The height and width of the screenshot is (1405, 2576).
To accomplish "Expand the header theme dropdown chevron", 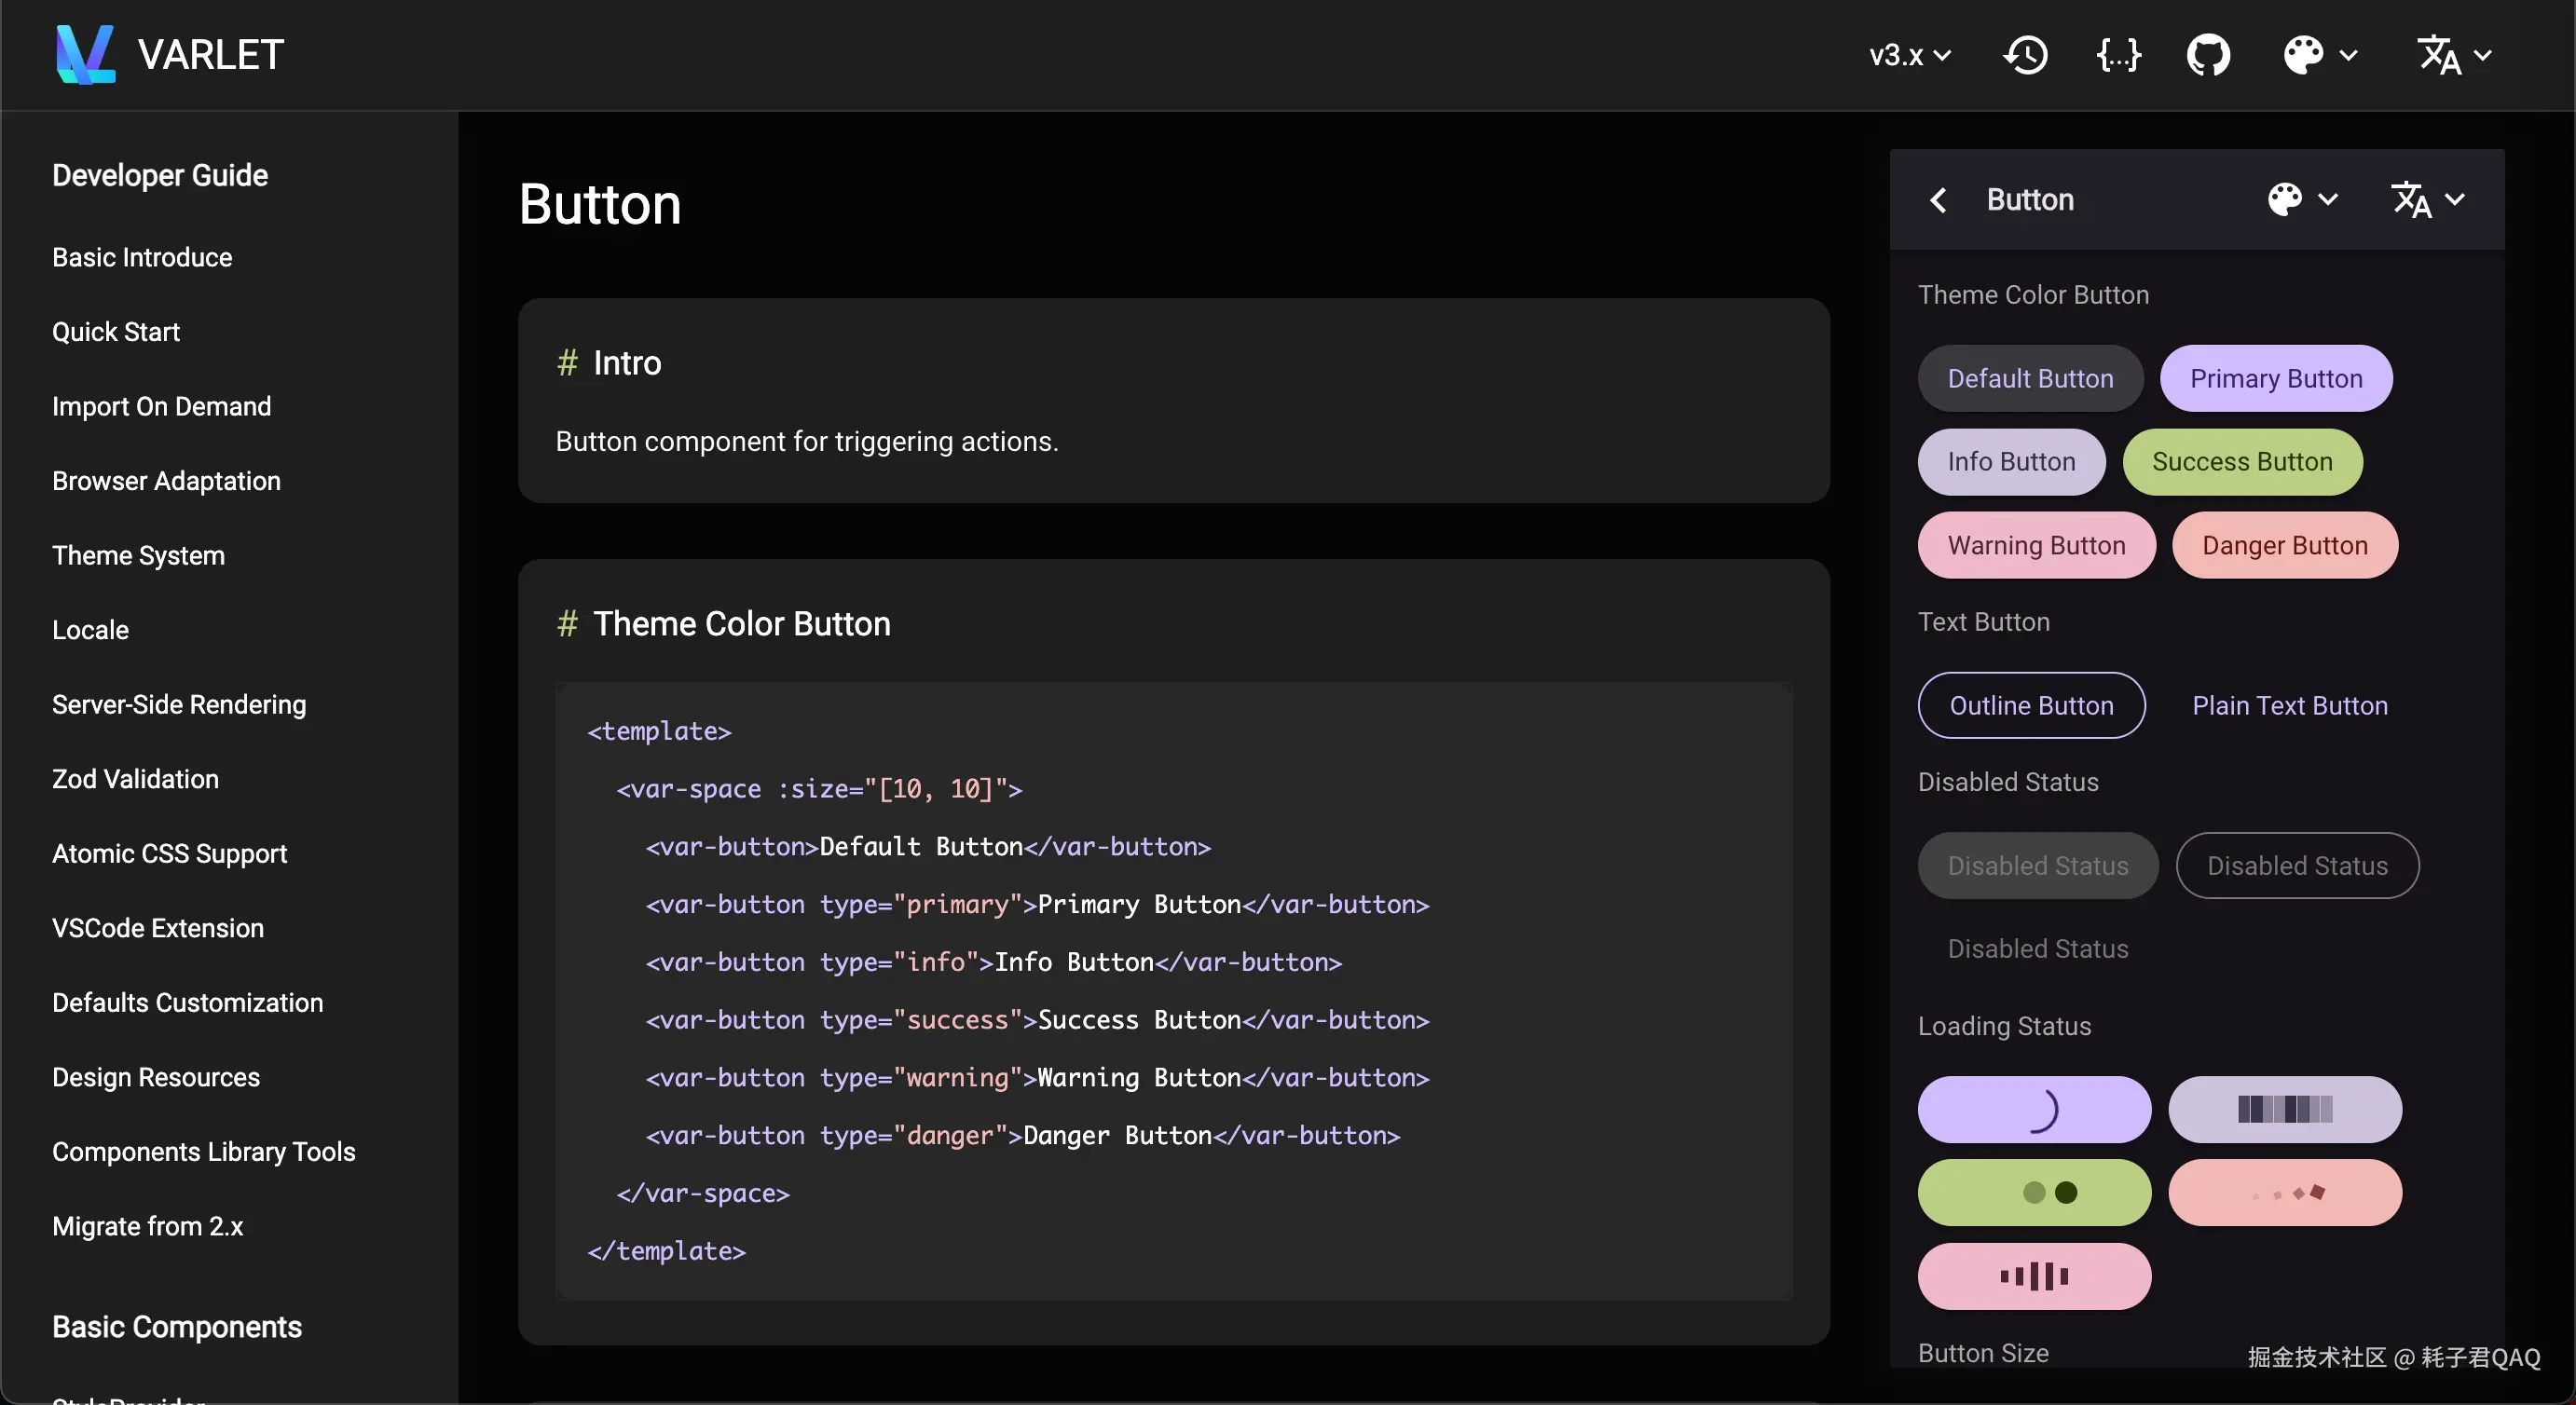I will click(x=2349, y=55).
